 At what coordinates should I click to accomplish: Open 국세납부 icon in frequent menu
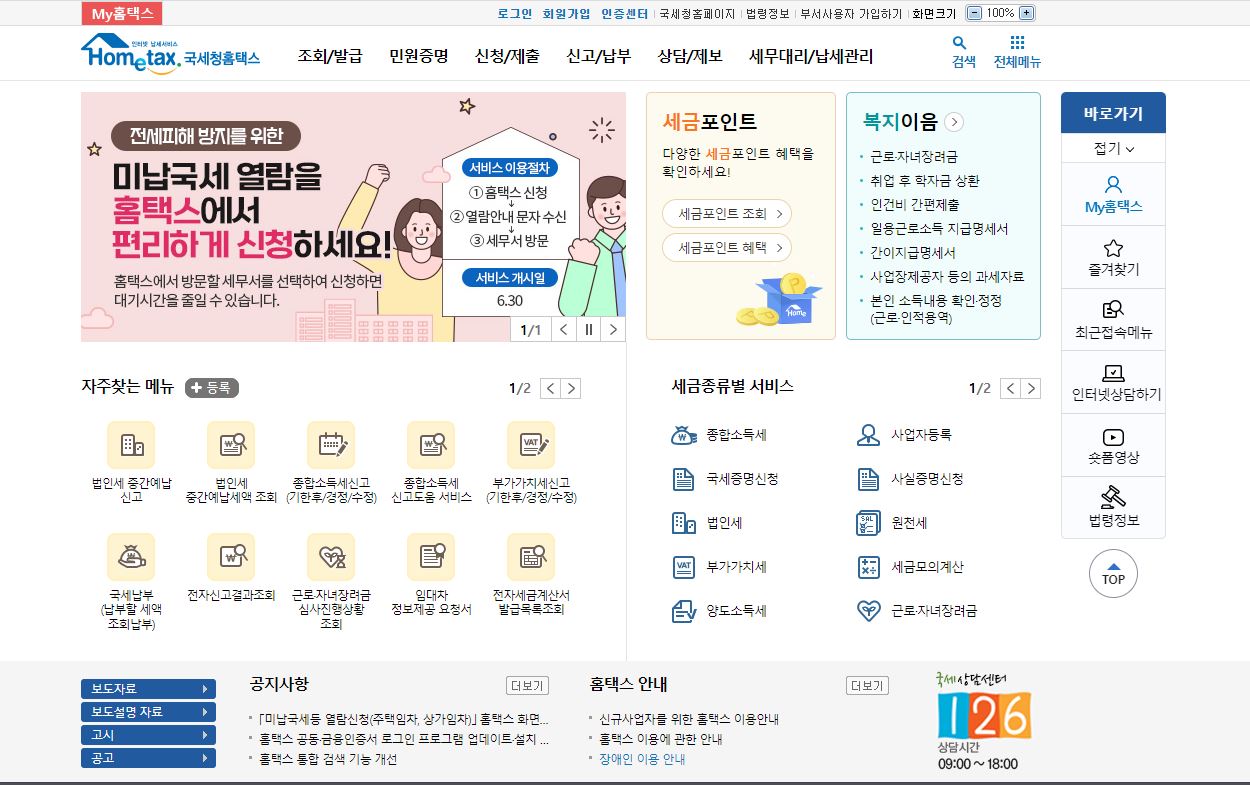131,557
